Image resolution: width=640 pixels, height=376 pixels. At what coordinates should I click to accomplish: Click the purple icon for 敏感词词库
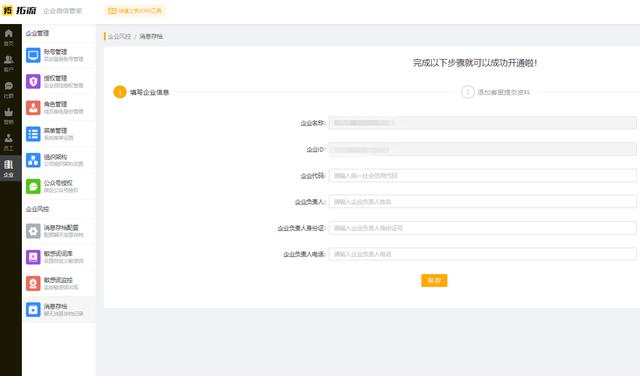tap(33, 257)
